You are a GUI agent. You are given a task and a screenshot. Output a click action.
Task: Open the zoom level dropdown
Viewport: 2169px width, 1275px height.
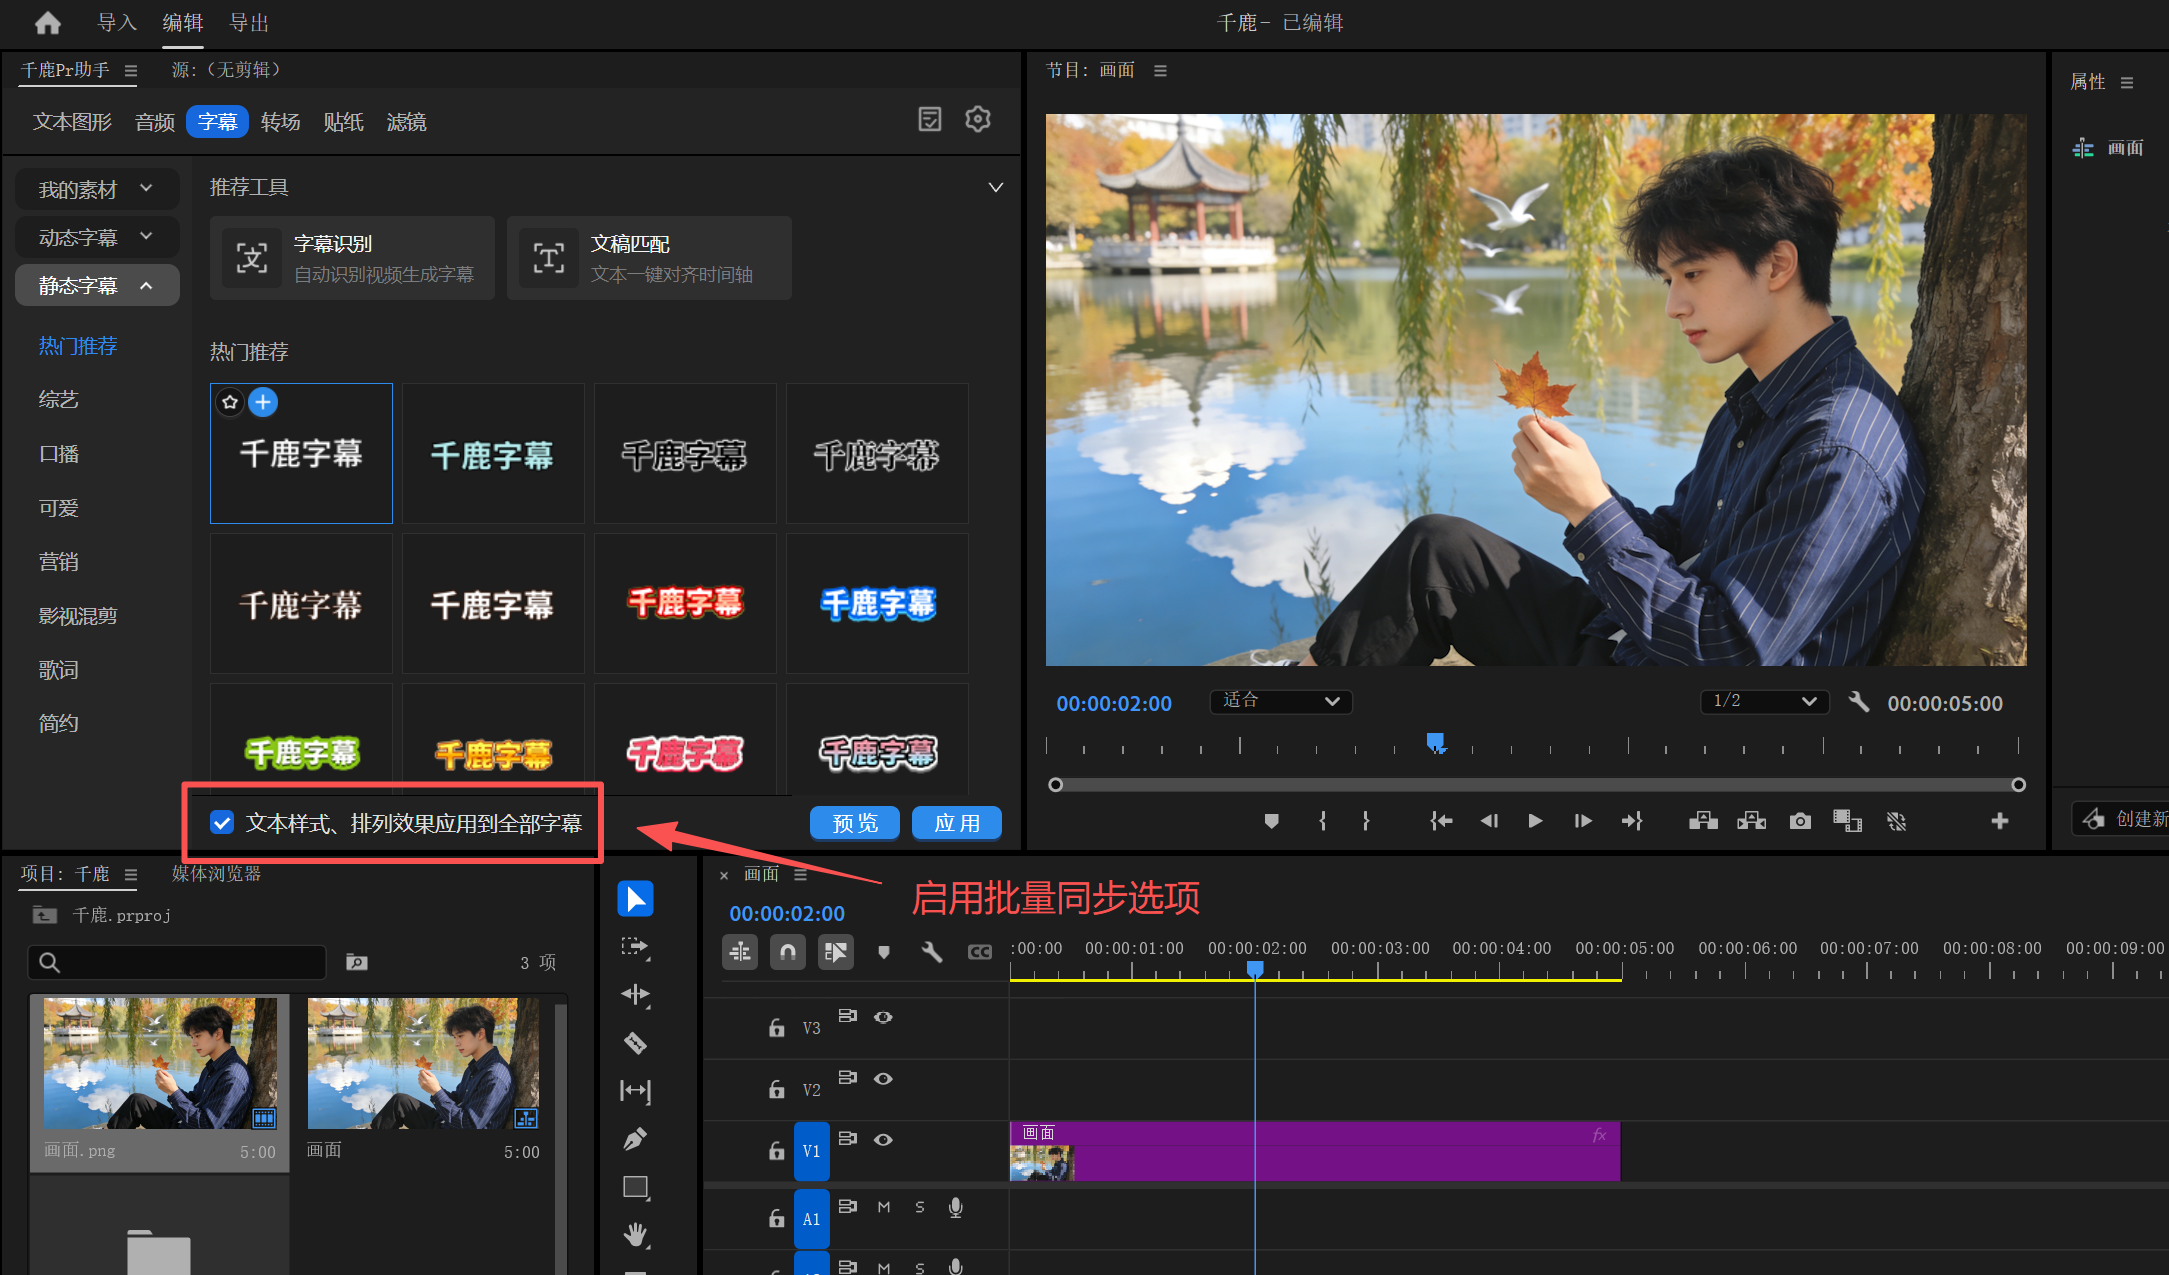tap(1280, 701)
